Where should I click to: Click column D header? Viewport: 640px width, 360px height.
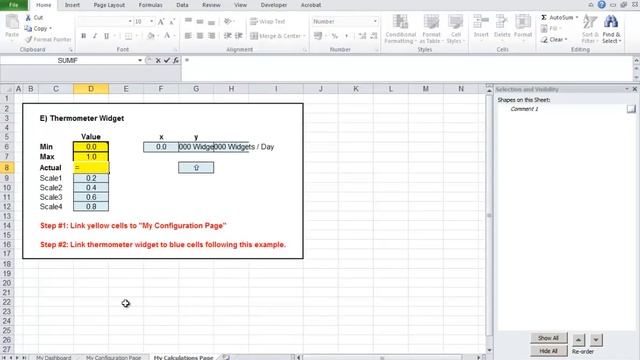click(x=91, y=89)
